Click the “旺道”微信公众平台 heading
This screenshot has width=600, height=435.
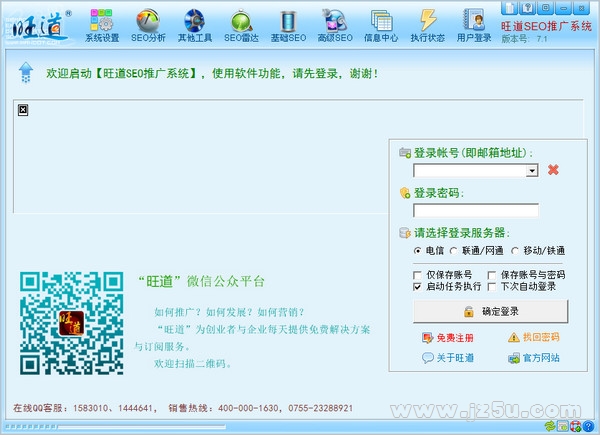click(201, 282)
